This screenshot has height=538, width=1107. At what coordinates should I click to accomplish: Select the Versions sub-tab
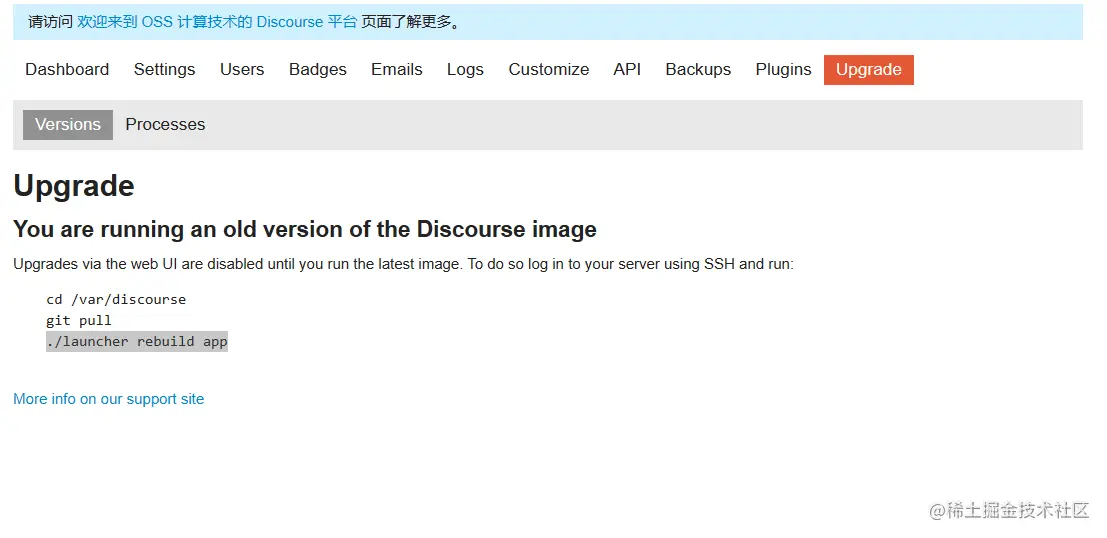(68, 125)
